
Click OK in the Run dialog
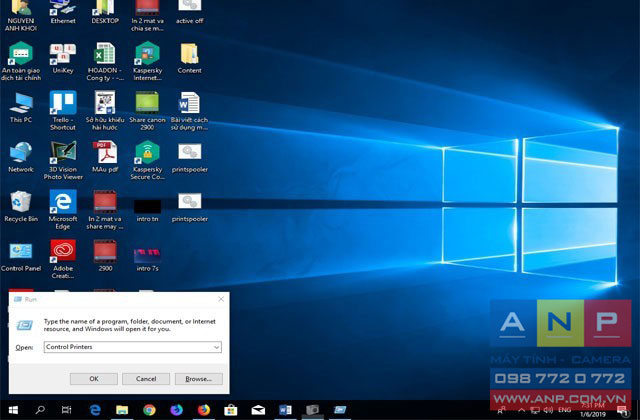[x=93, y=379]
